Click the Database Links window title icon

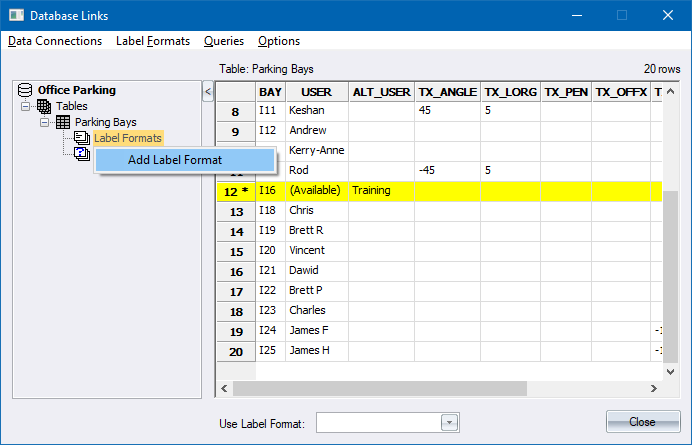[x=15, y=15]
